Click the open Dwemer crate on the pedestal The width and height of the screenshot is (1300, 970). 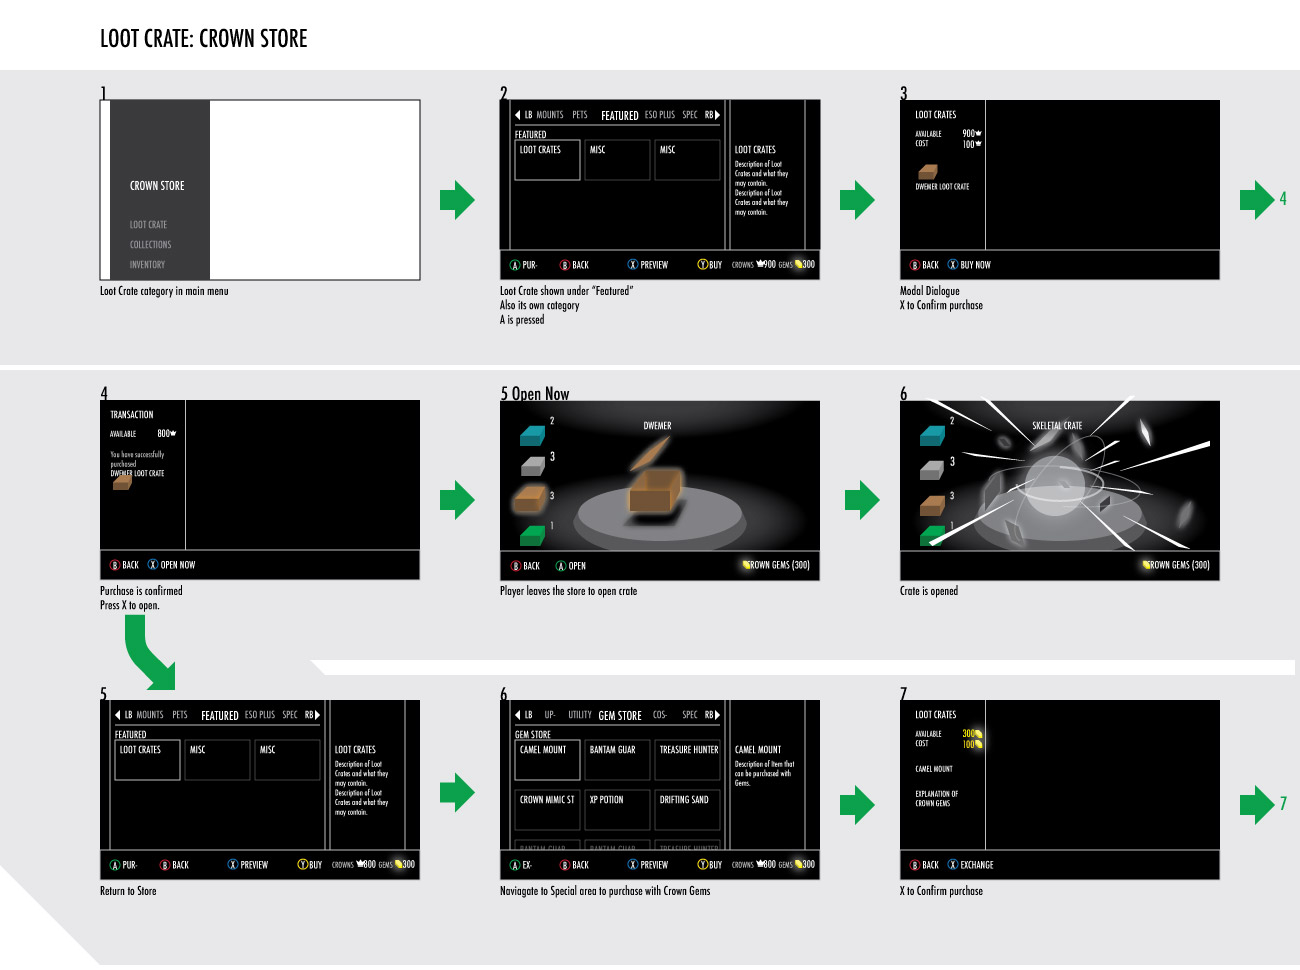pos(655,490)
